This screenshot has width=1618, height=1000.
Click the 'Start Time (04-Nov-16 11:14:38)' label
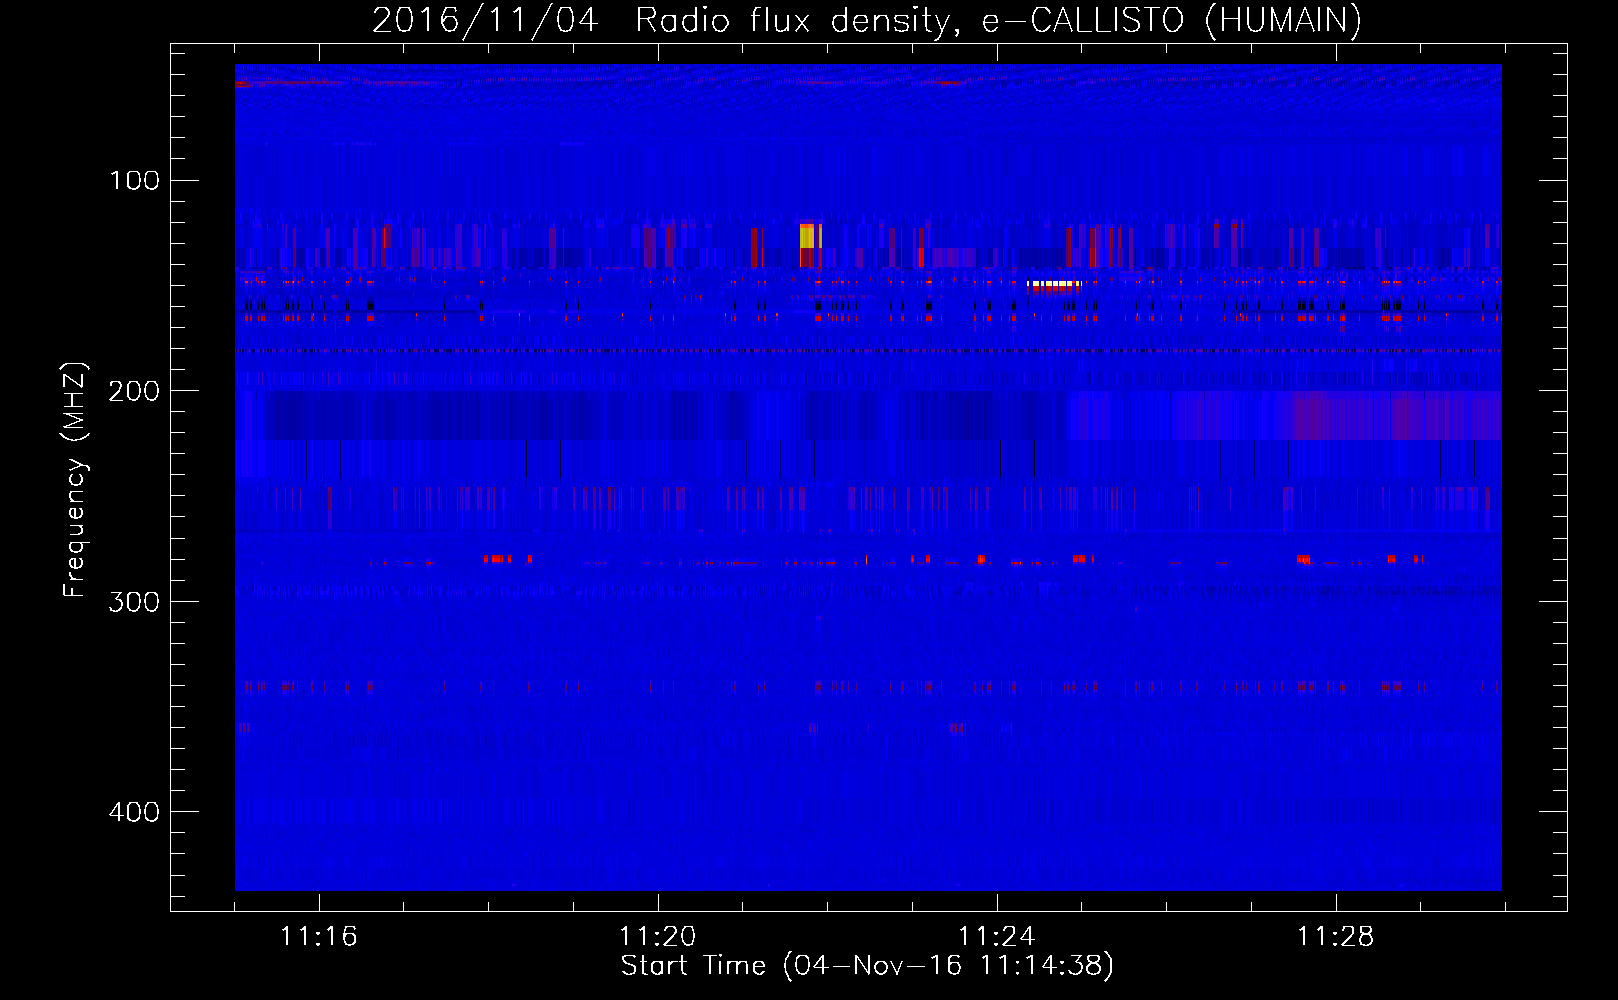[867, 966]
